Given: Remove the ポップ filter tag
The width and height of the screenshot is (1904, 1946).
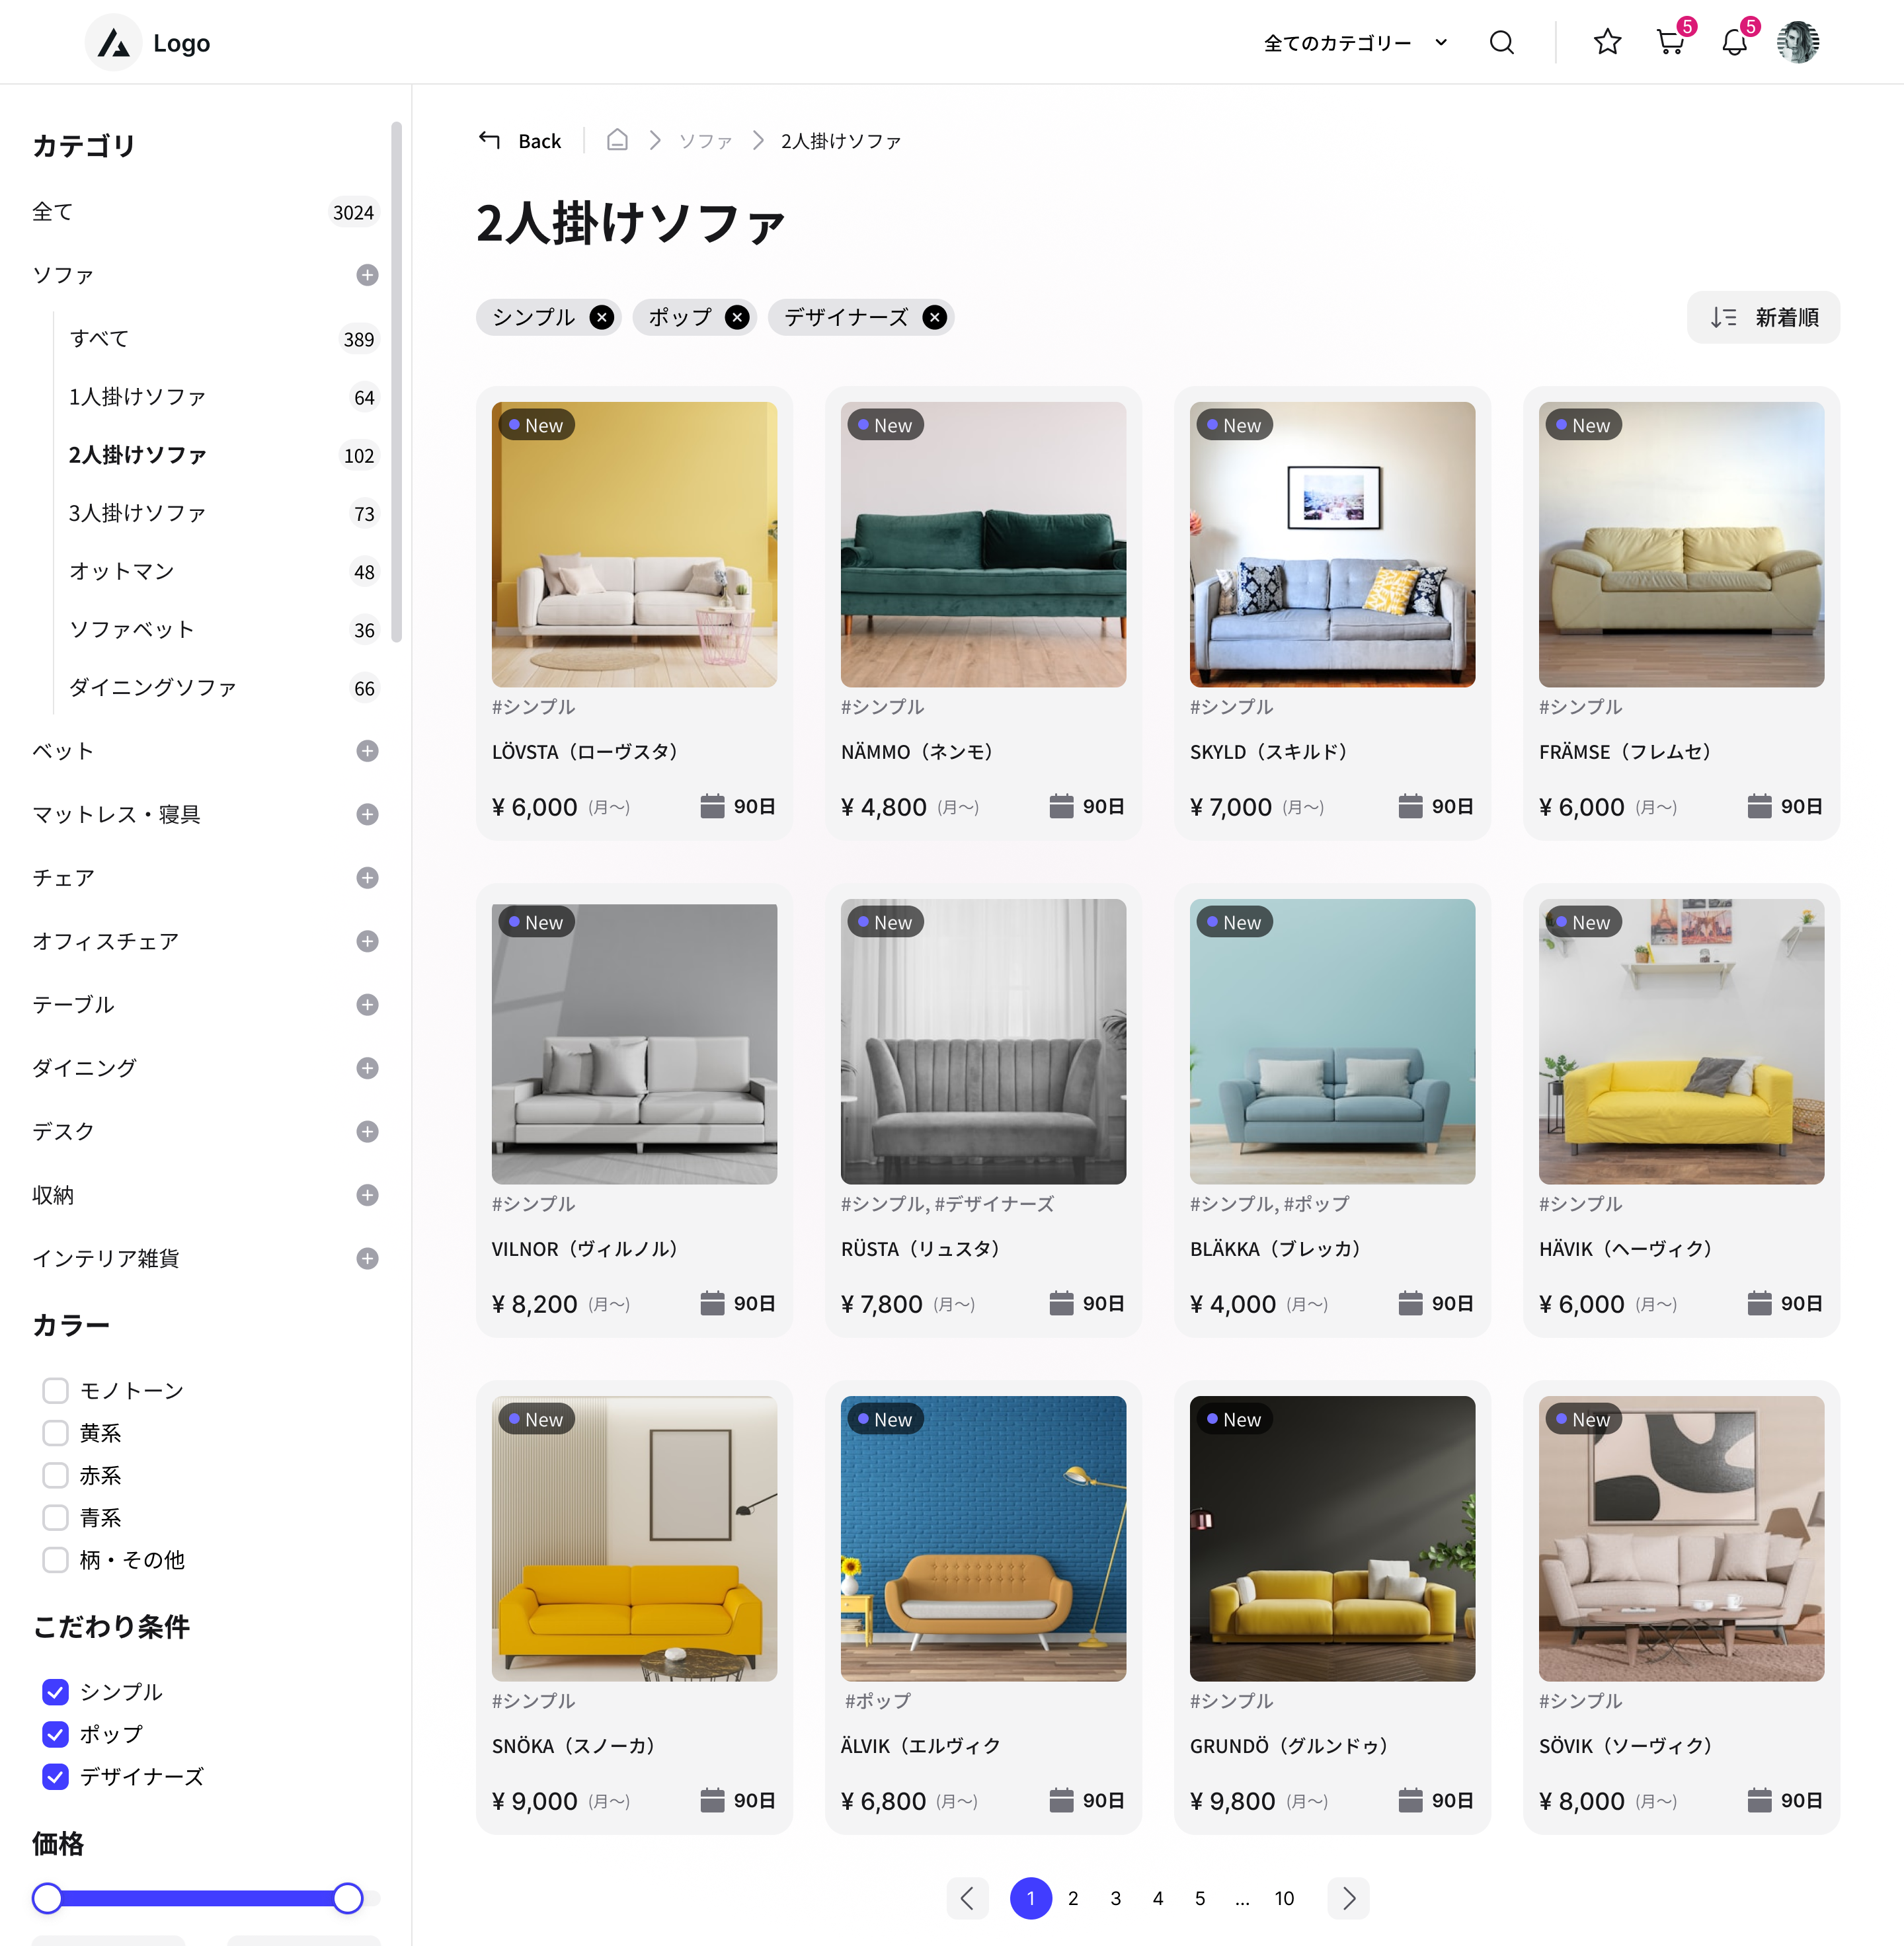Looking at the screenshot, I should tap(737, 317).
